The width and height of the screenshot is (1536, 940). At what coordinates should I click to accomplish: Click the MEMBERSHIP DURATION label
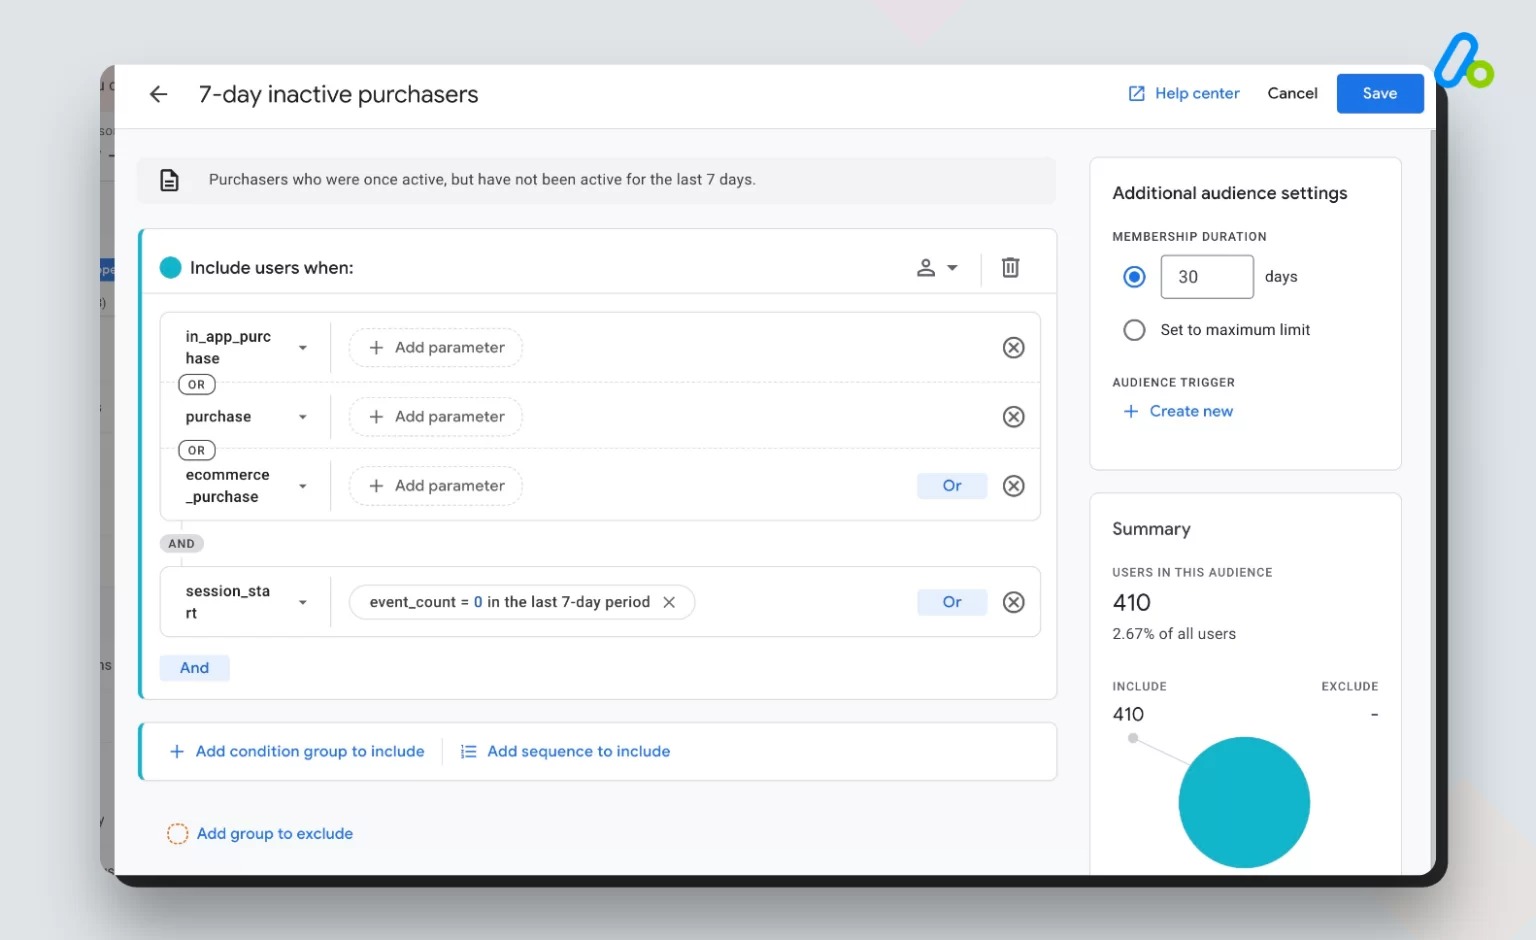pyautogui.click(x=1189, y=237)
